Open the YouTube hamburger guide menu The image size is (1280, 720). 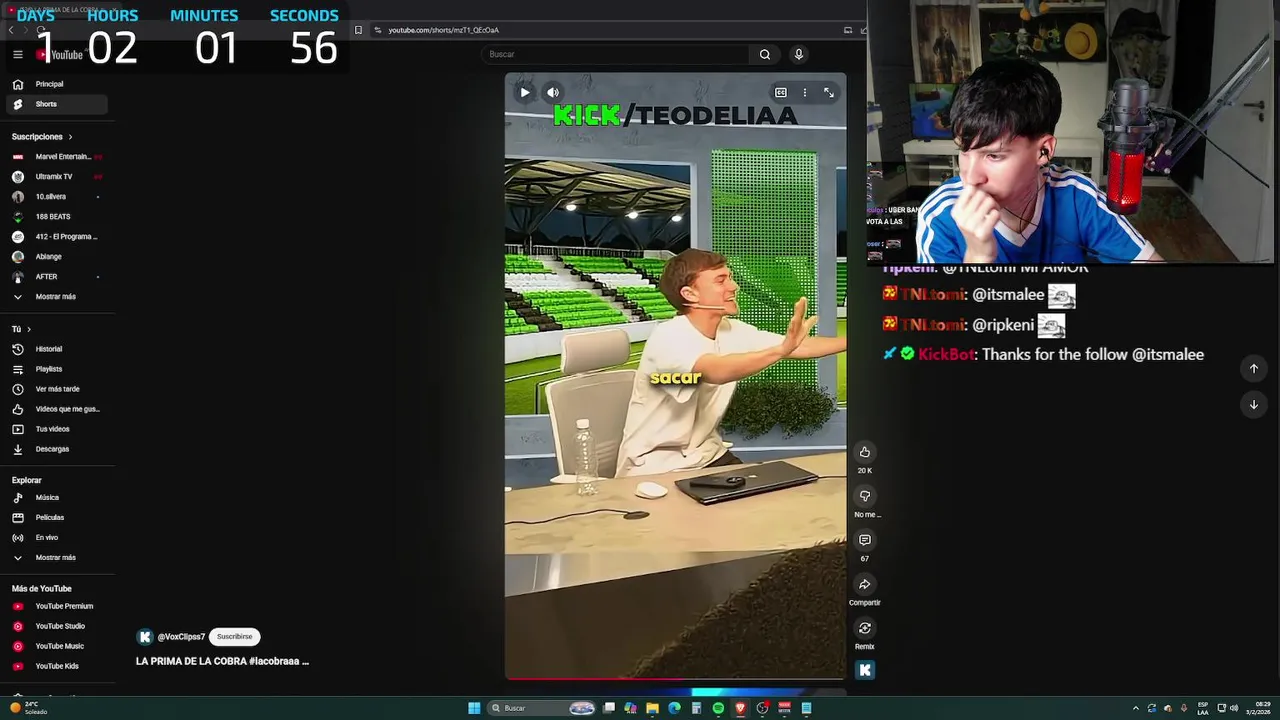[x=17, y=55]
